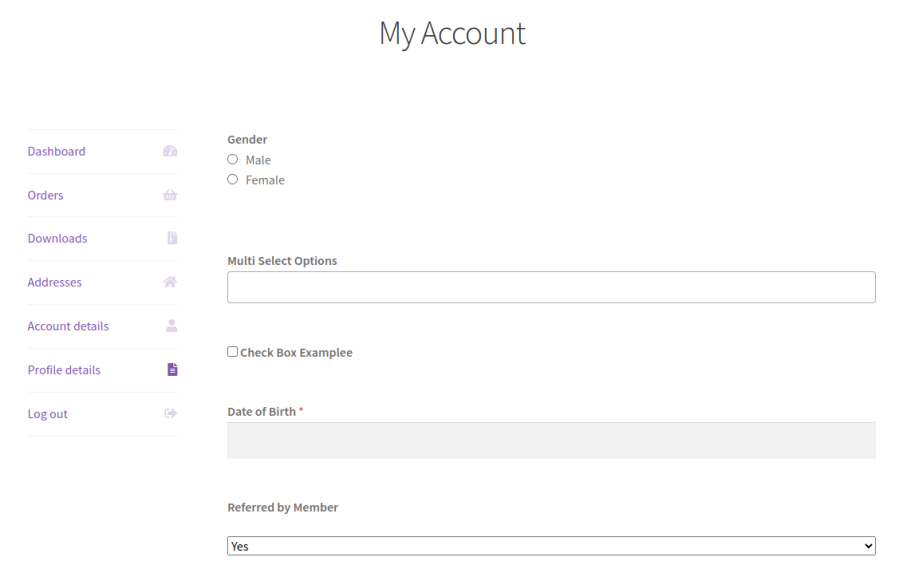The width and height of the screenshot is (899, 569).
Task: Click the dropdown arrow next to Yes
Action: click(867, 546)
